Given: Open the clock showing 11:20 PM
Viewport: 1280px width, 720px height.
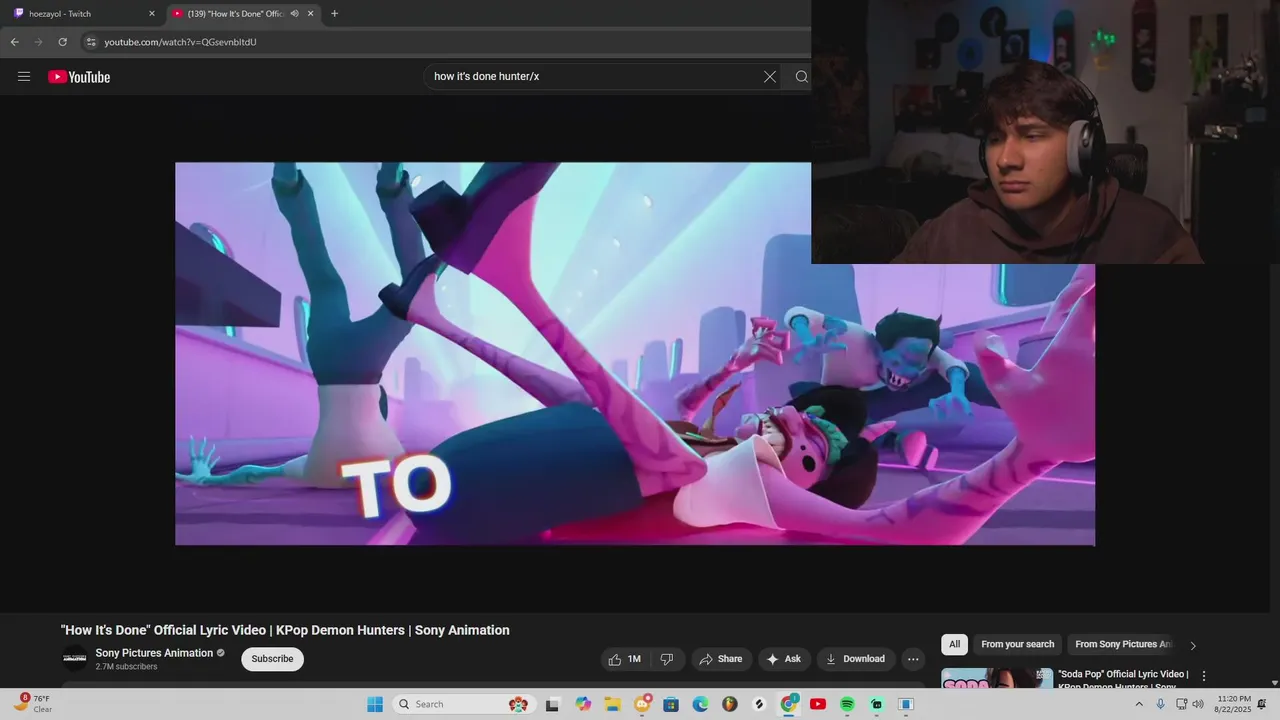Looking at the screenshot, I should pyautogui.click(x=1234, y=704).
